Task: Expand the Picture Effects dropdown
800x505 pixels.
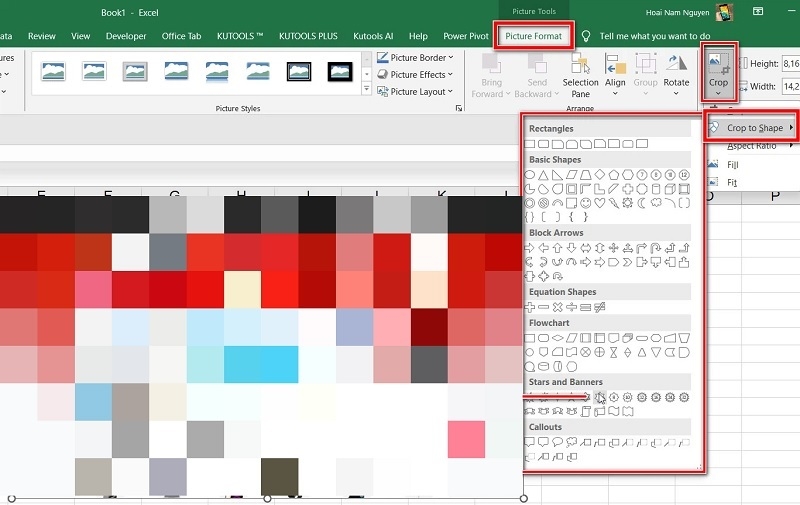Action: coord(416,75)
